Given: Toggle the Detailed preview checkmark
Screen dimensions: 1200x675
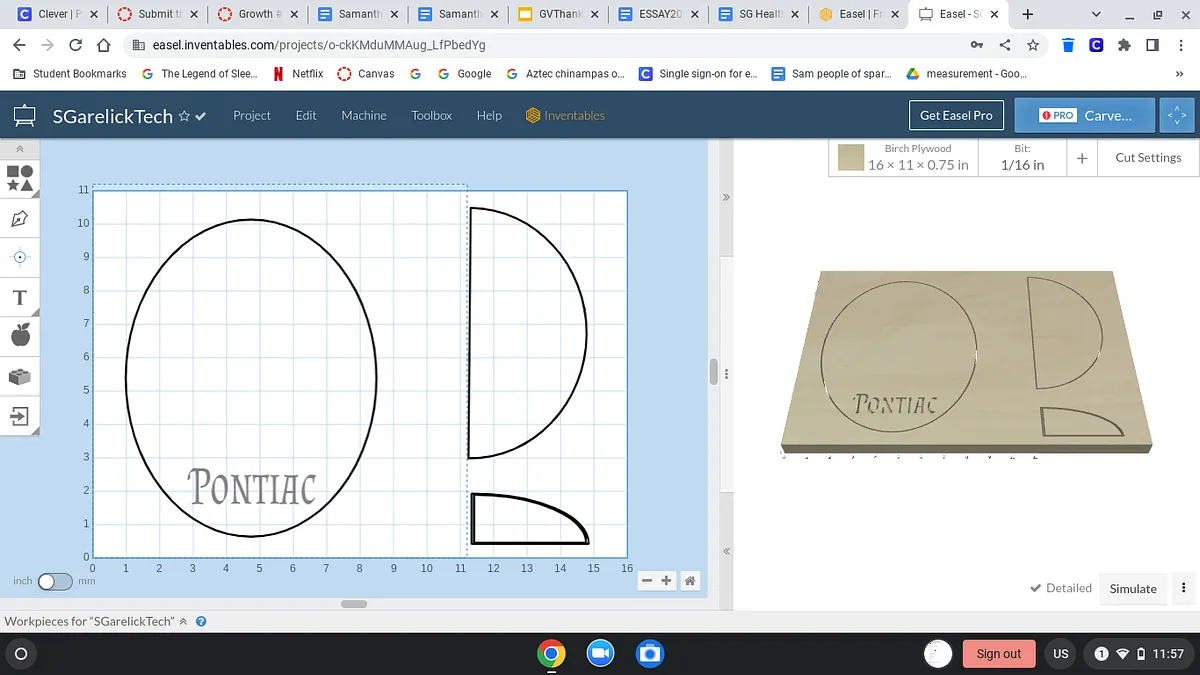Looking at the screenshot, I should pyautogui.click(x=1060, y=588).
